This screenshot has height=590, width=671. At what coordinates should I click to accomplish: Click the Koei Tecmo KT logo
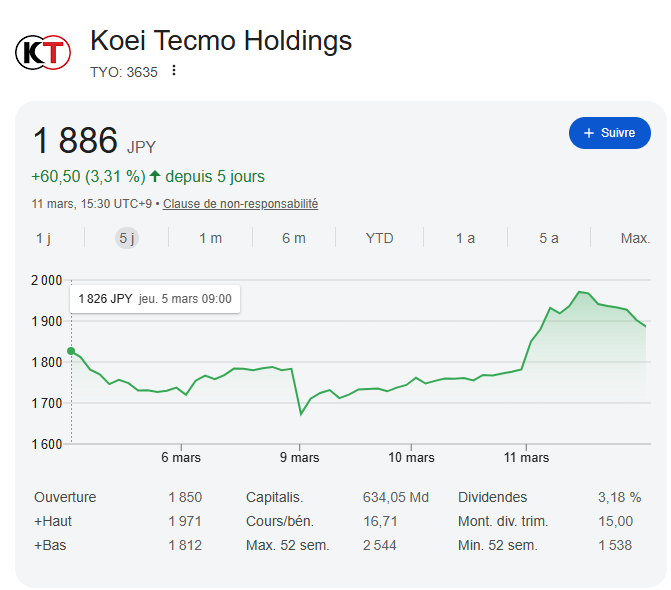coord(43,52)
